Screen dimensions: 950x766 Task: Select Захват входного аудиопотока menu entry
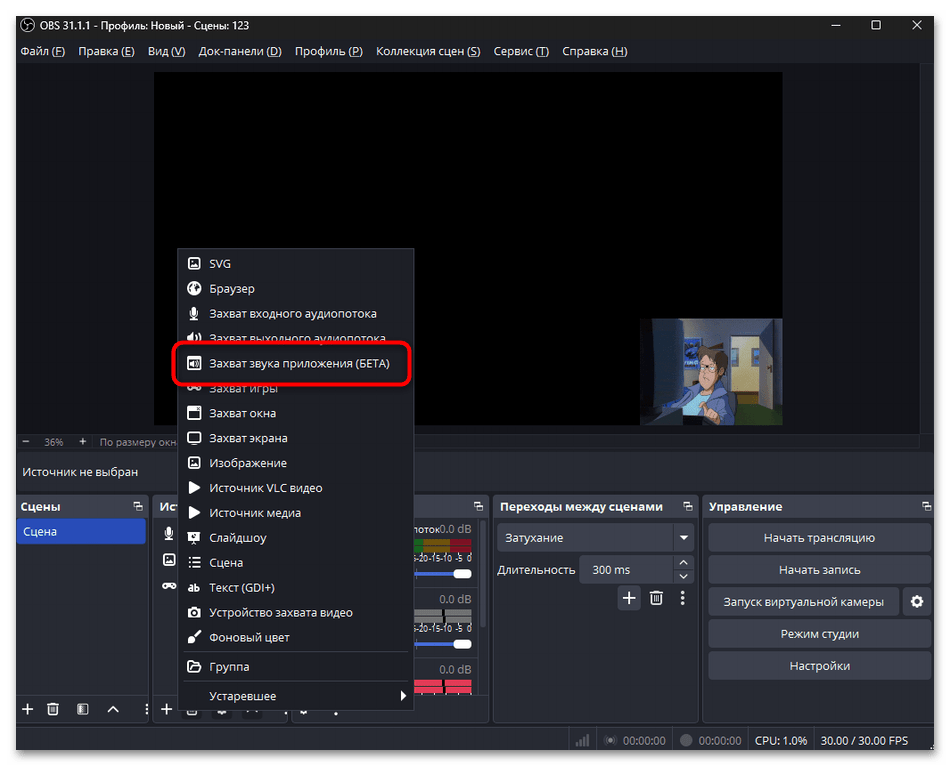point(296,313)
